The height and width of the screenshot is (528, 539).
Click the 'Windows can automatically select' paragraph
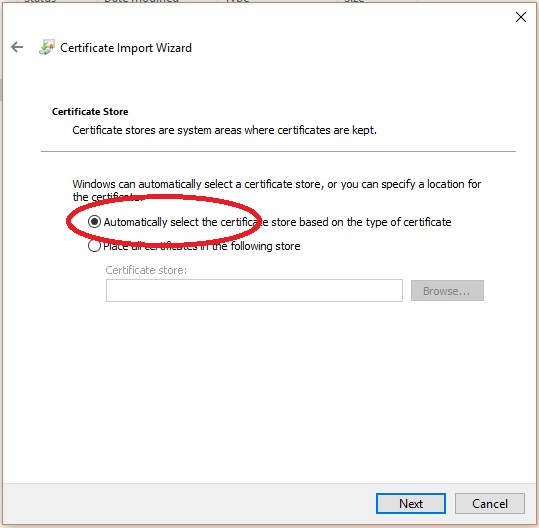pyautogui.click(x=277, y=190)
